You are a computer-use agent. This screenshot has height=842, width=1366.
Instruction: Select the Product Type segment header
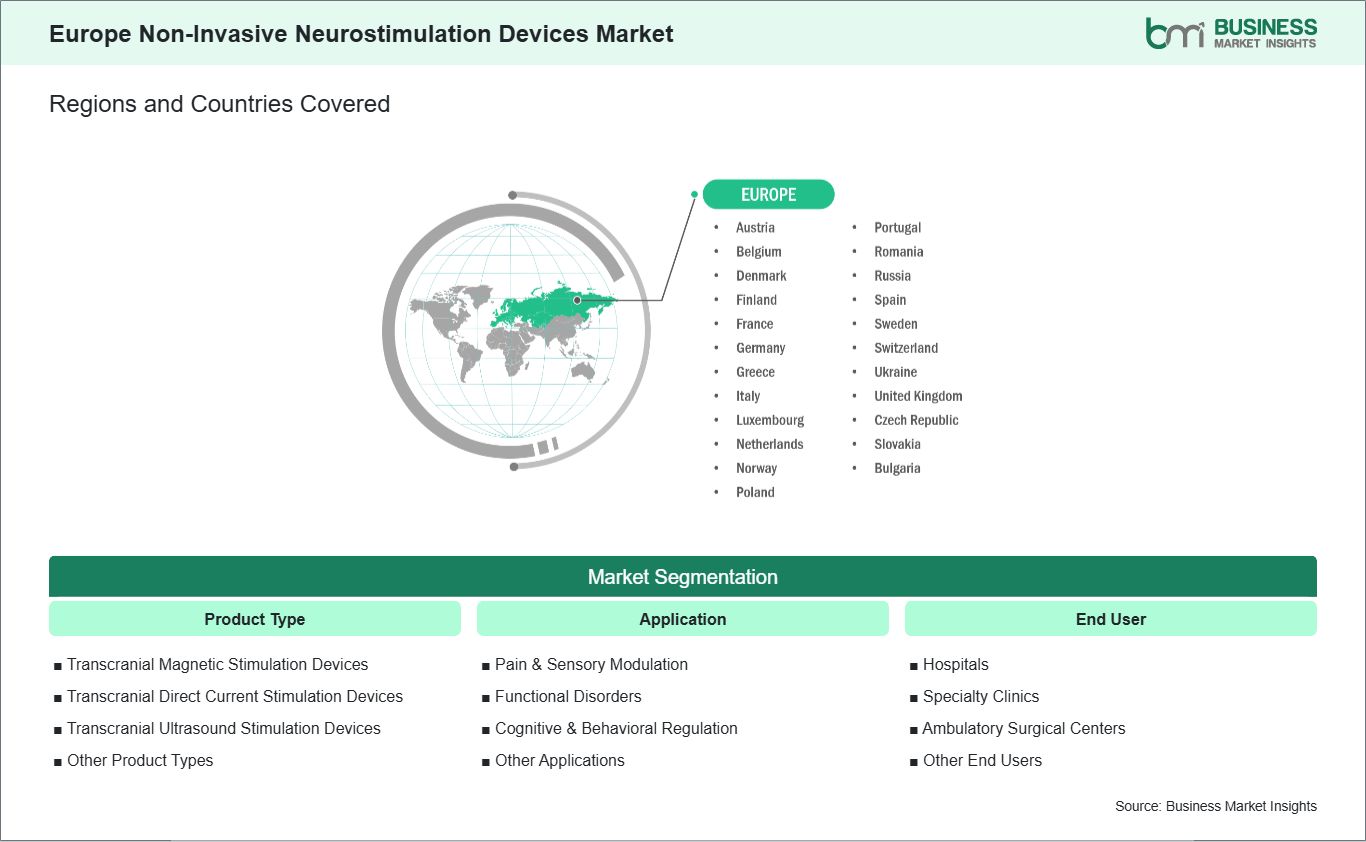point(255,619)
